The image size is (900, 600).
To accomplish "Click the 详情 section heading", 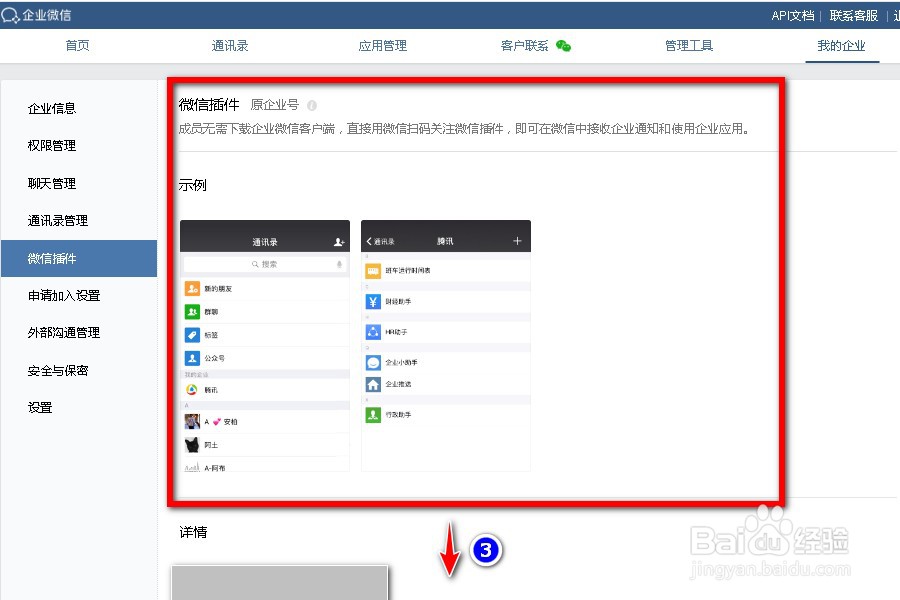I will coord(193,532).
